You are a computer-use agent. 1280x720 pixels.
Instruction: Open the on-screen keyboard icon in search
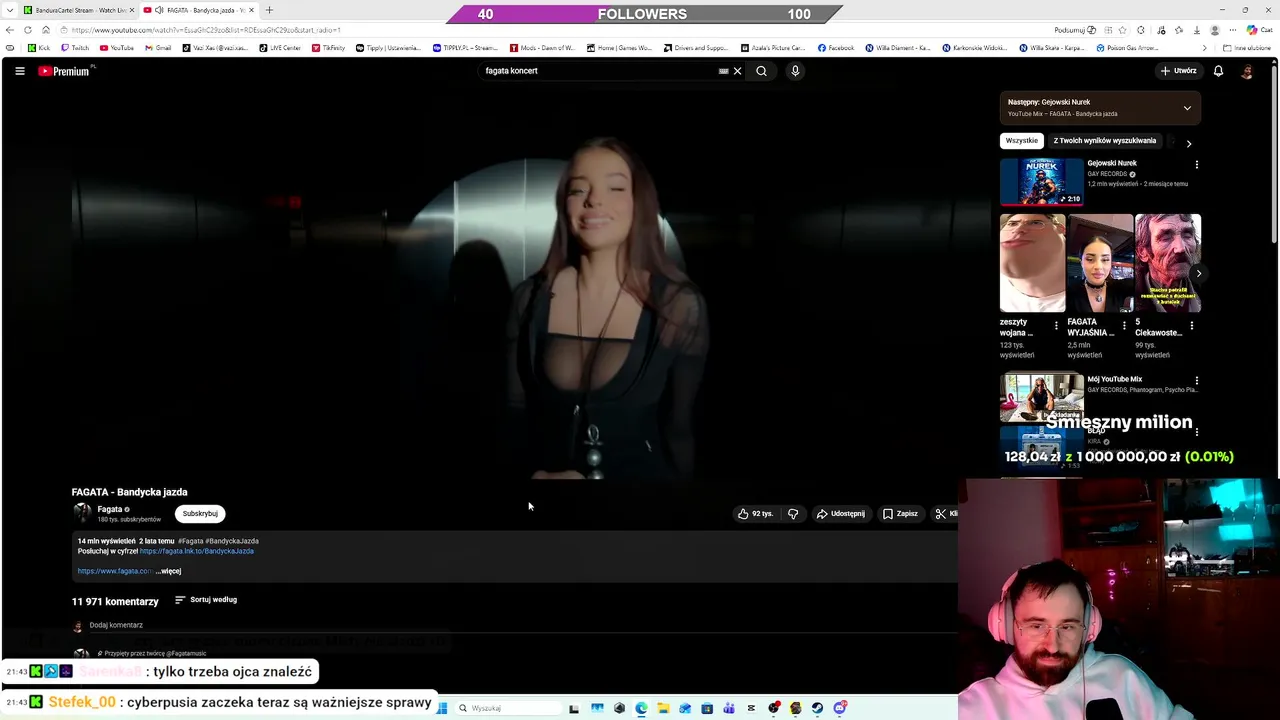(x=723, y=71)
